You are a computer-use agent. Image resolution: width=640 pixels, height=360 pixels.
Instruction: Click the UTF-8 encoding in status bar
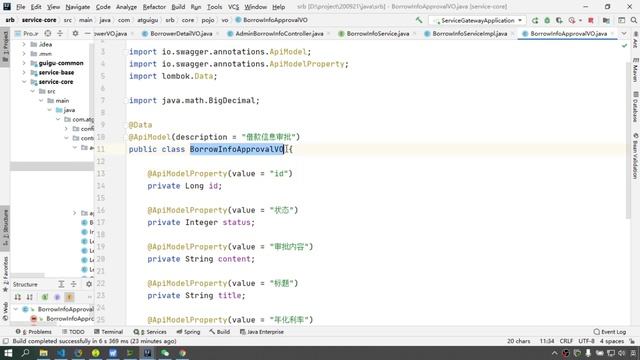pyautogui.click(x=586, y=341)
